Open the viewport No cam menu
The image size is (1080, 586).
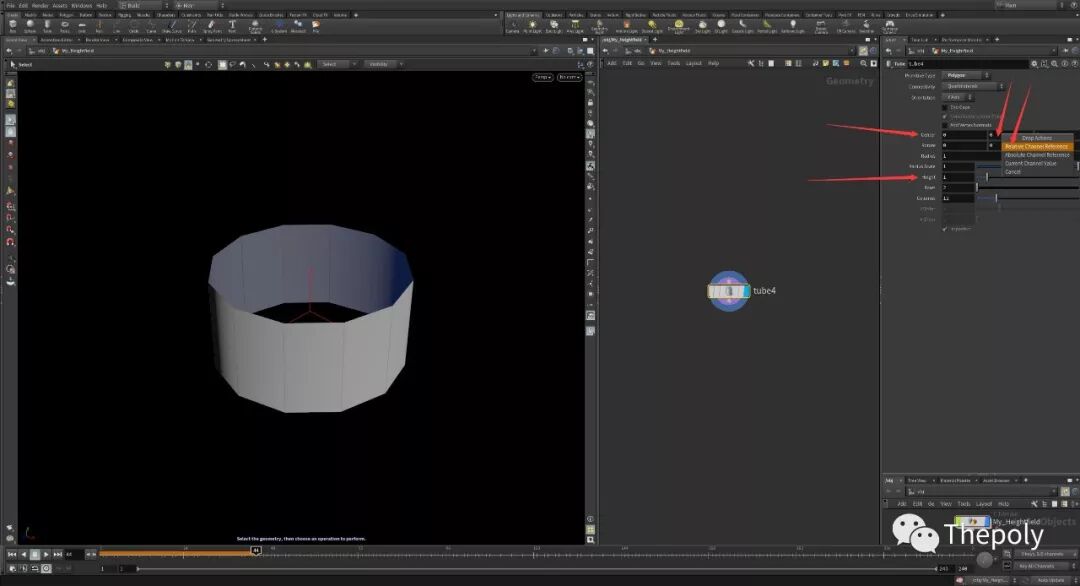coord(569,77)
